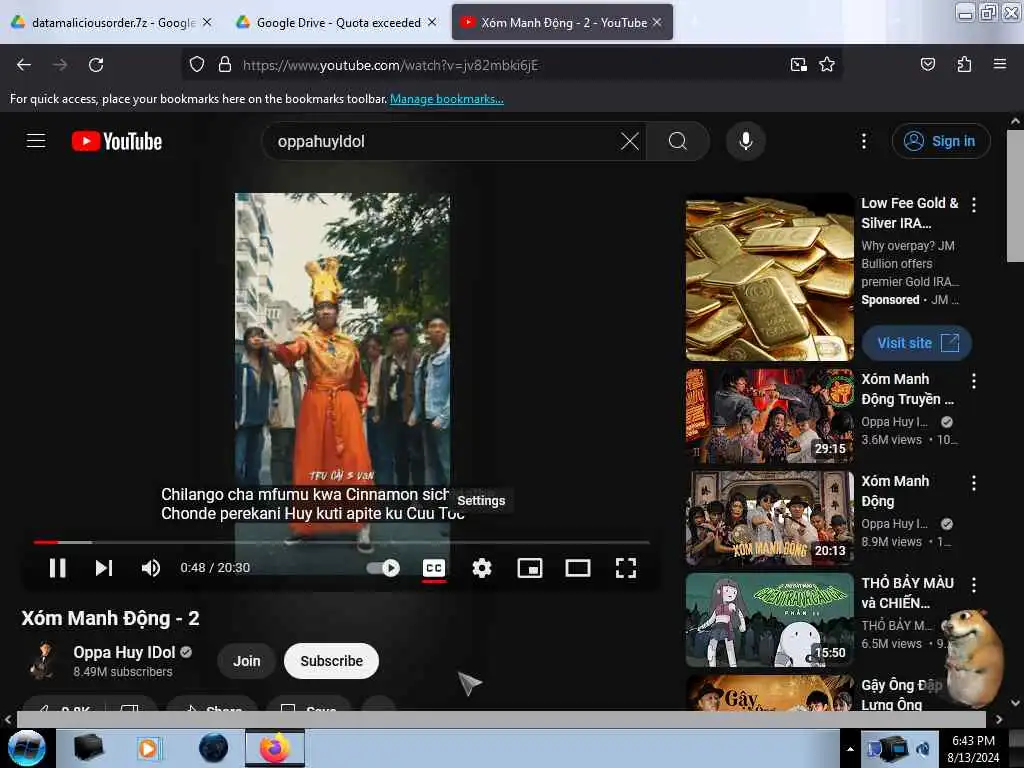Launch media player from taskbar

(x=148, y=748)
